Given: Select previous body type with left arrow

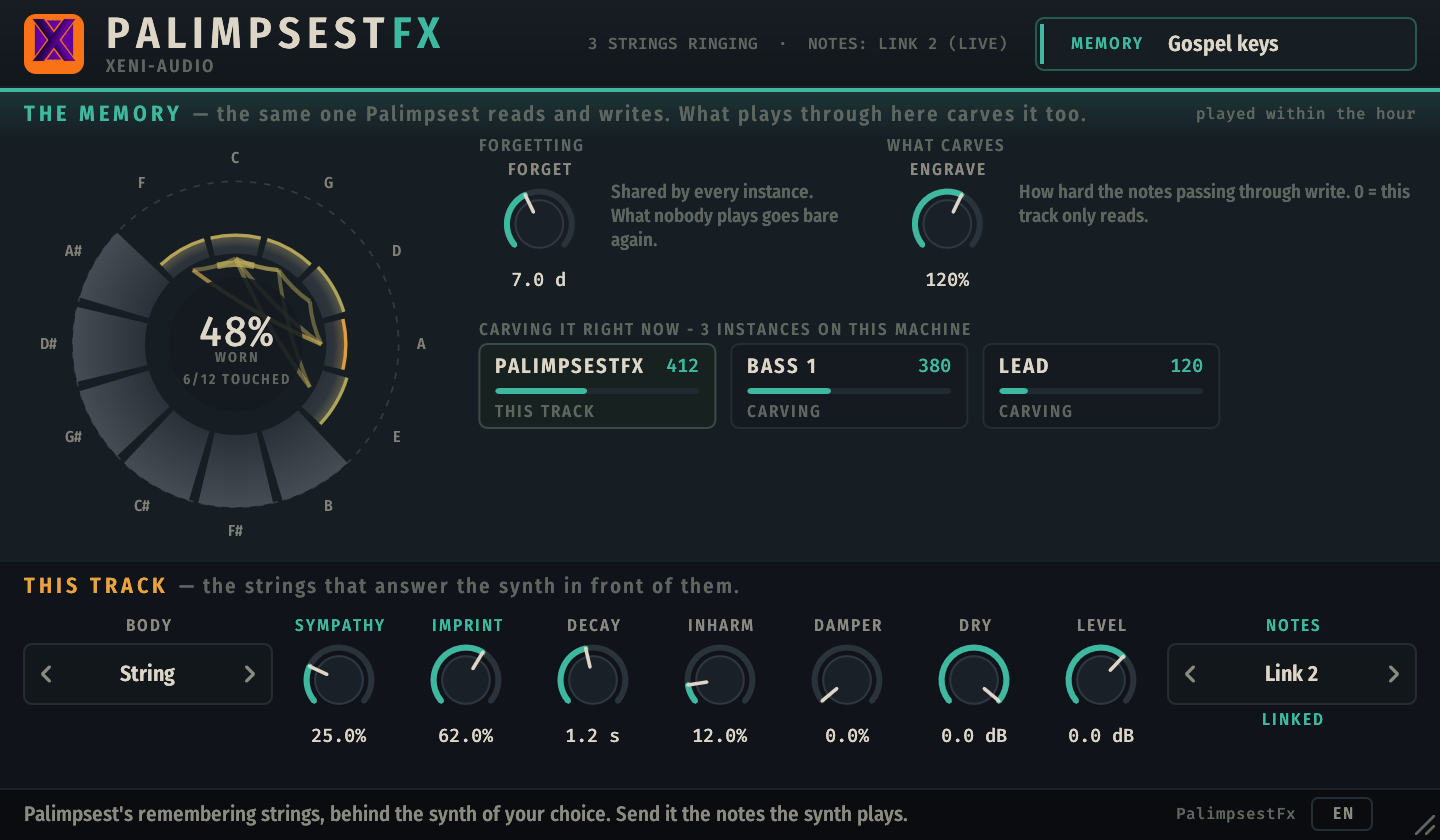Looking at the screenshot, I should (46, 674).
